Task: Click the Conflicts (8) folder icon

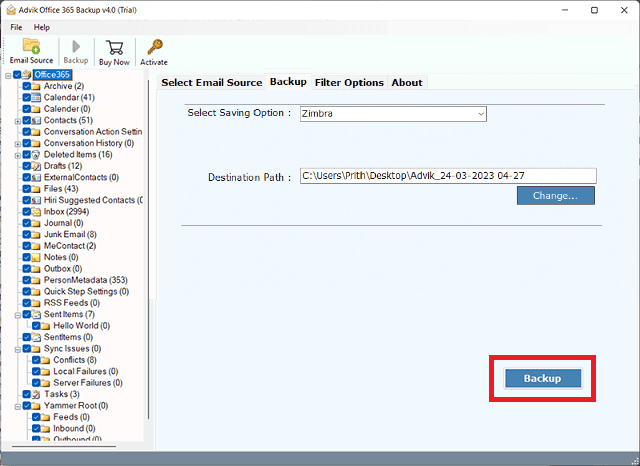Action: coord(45,360)
